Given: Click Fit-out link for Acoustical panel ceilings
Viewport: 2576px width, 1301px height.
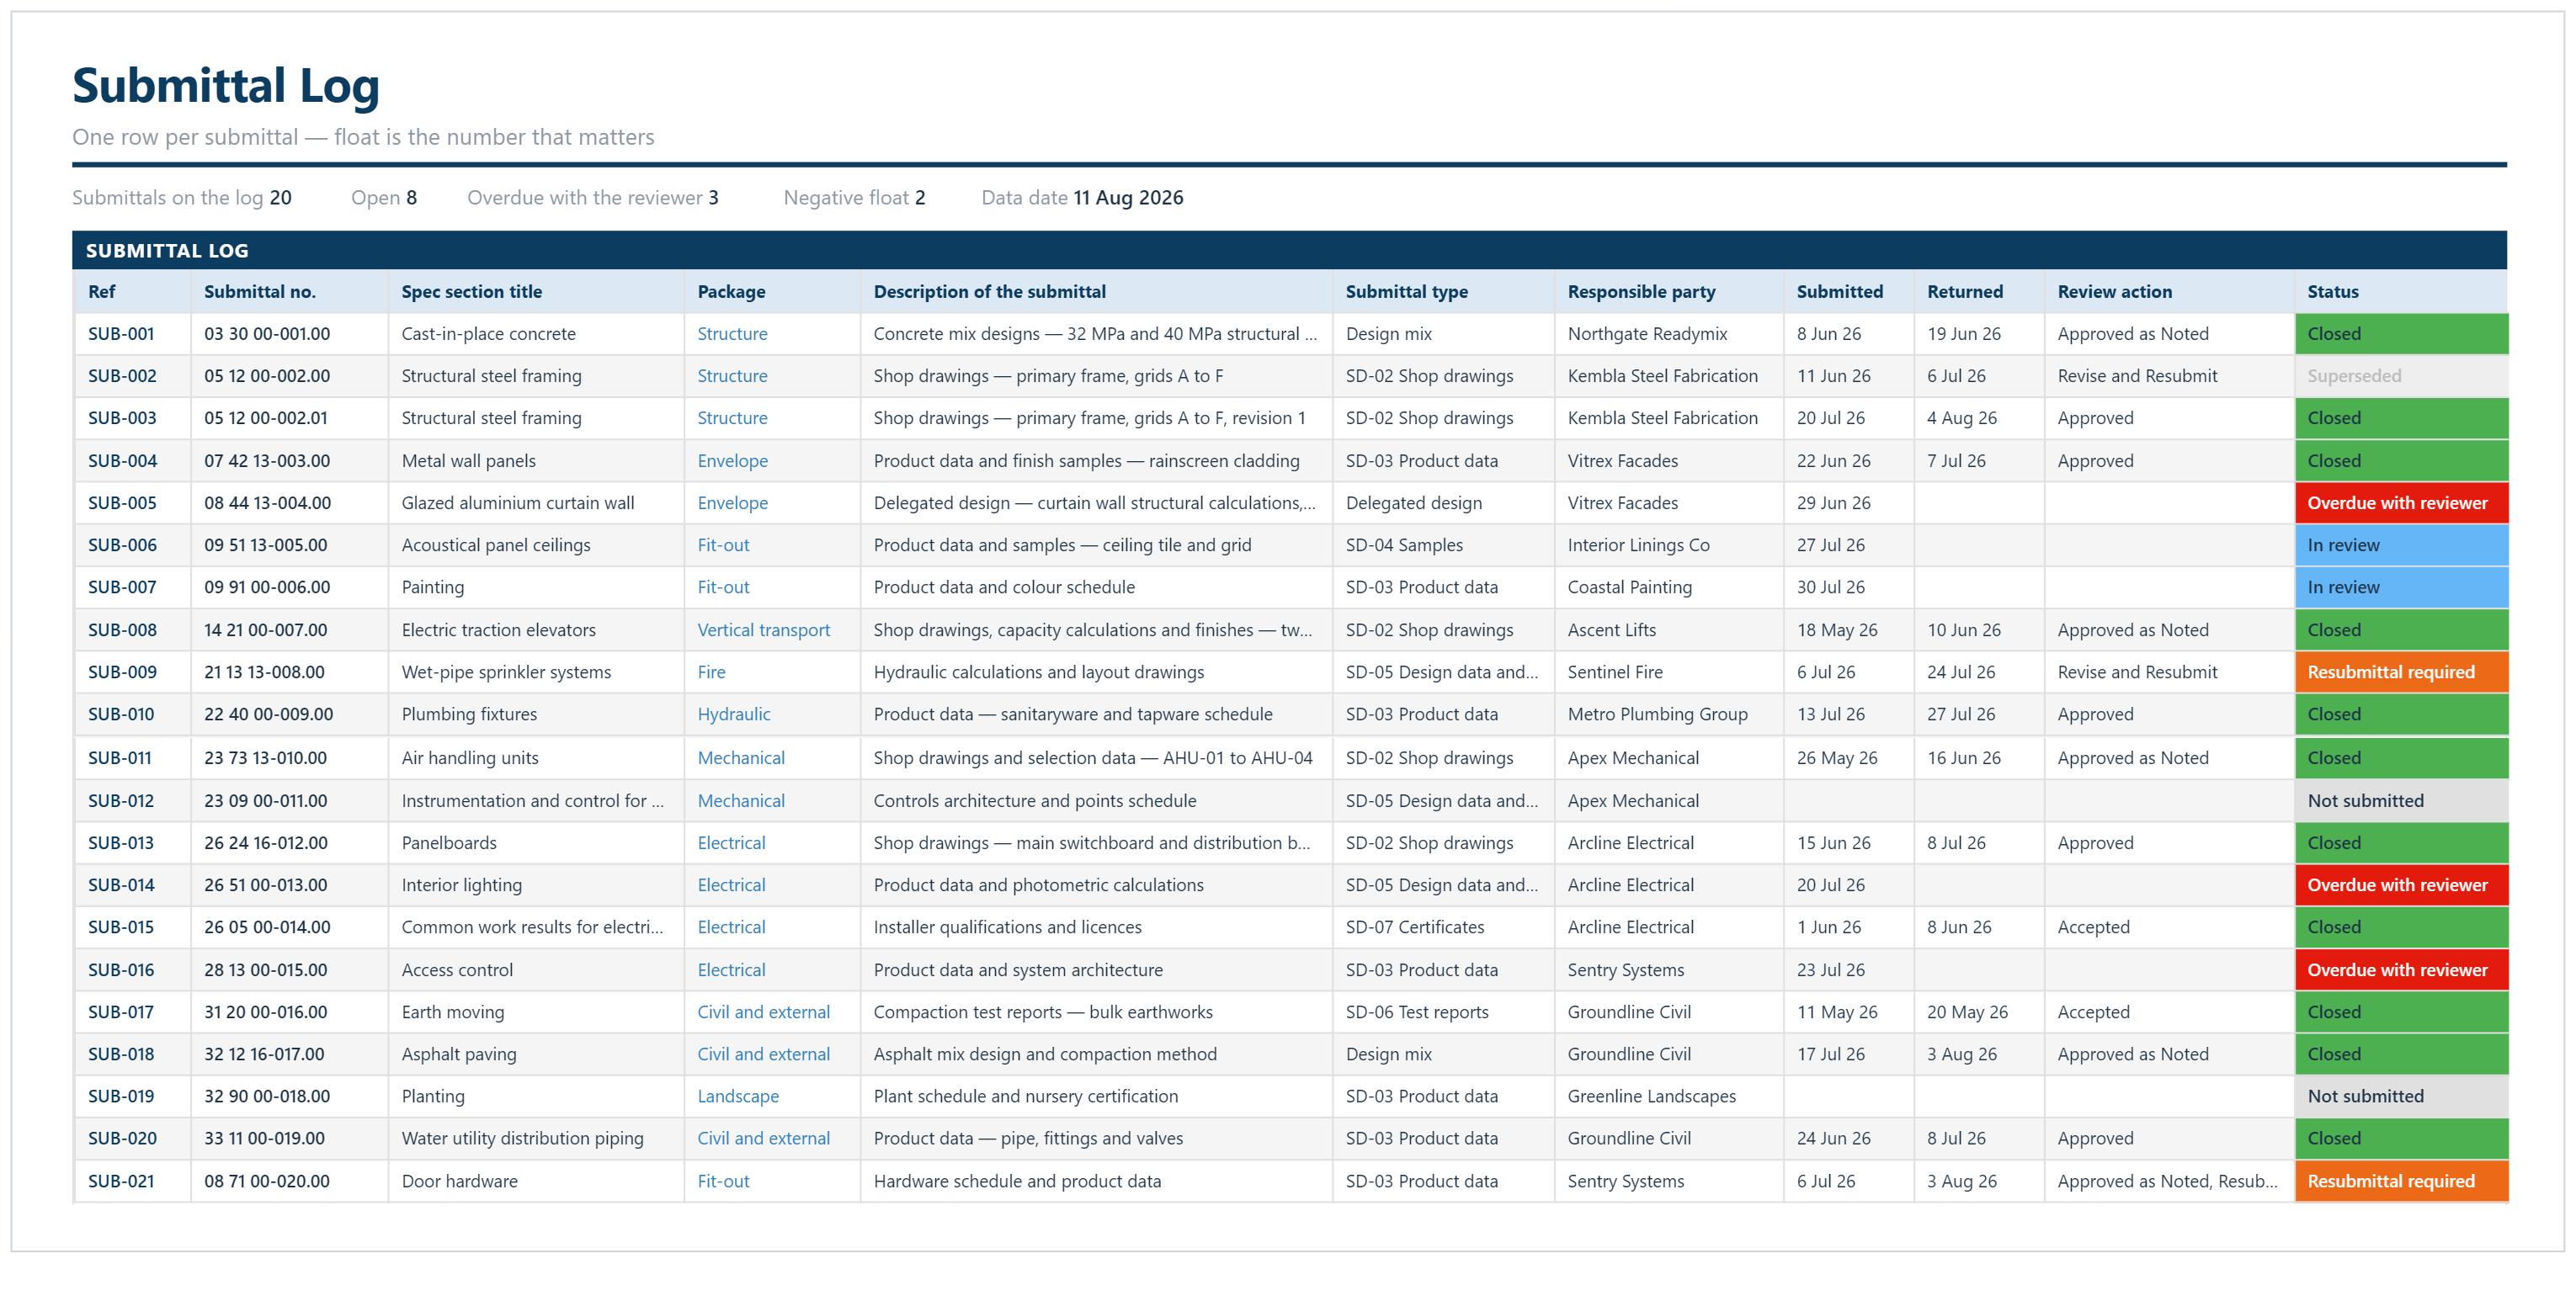Looking at the screenshot, I should [723, 545].
